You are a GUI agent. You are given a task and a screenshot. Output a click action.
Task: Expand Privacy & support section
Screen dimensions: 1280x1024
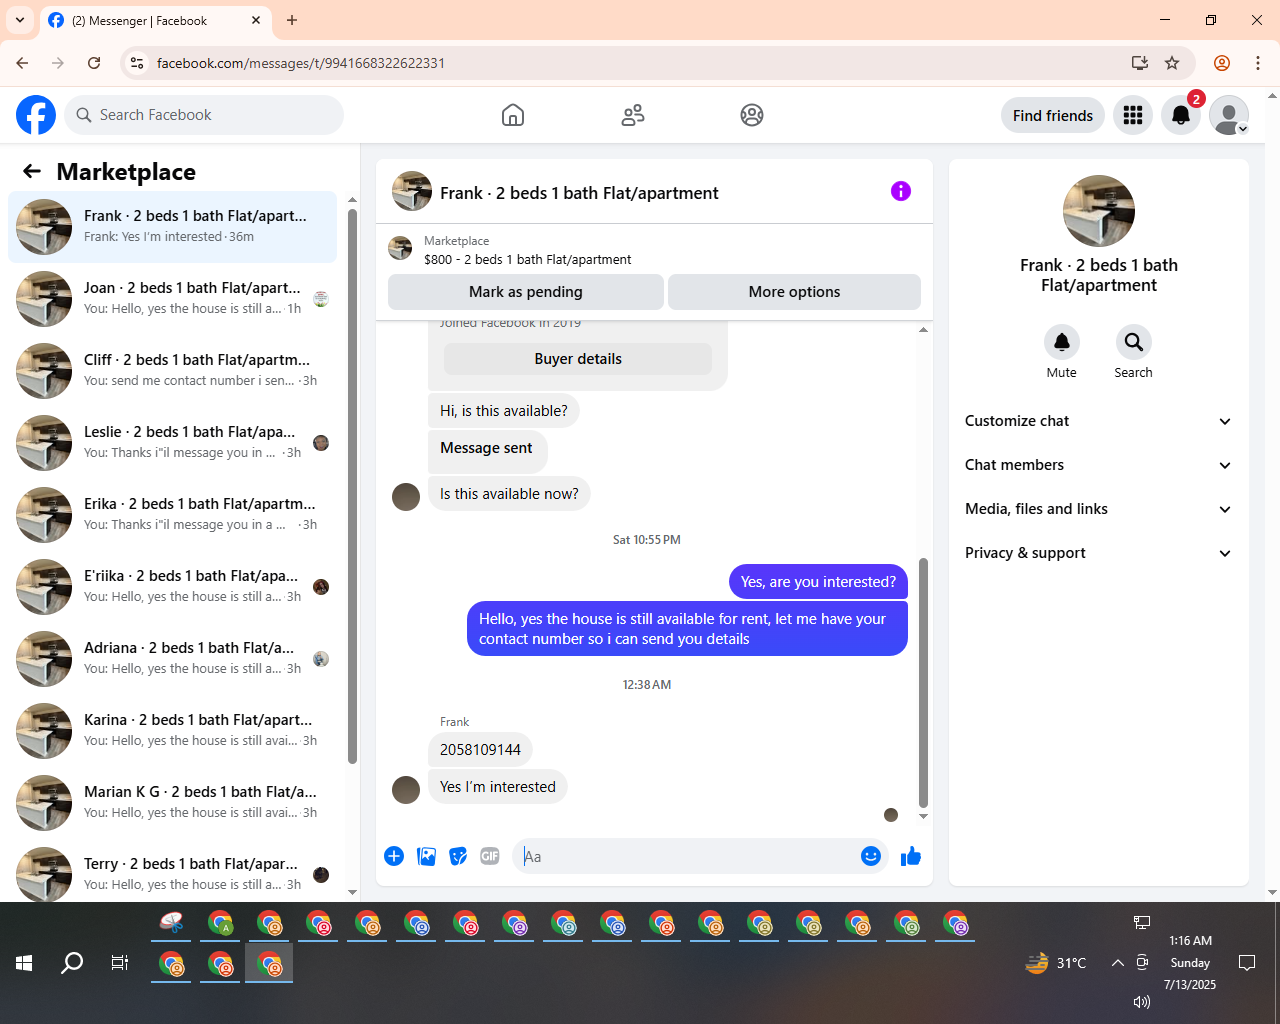pos(1099,553)
